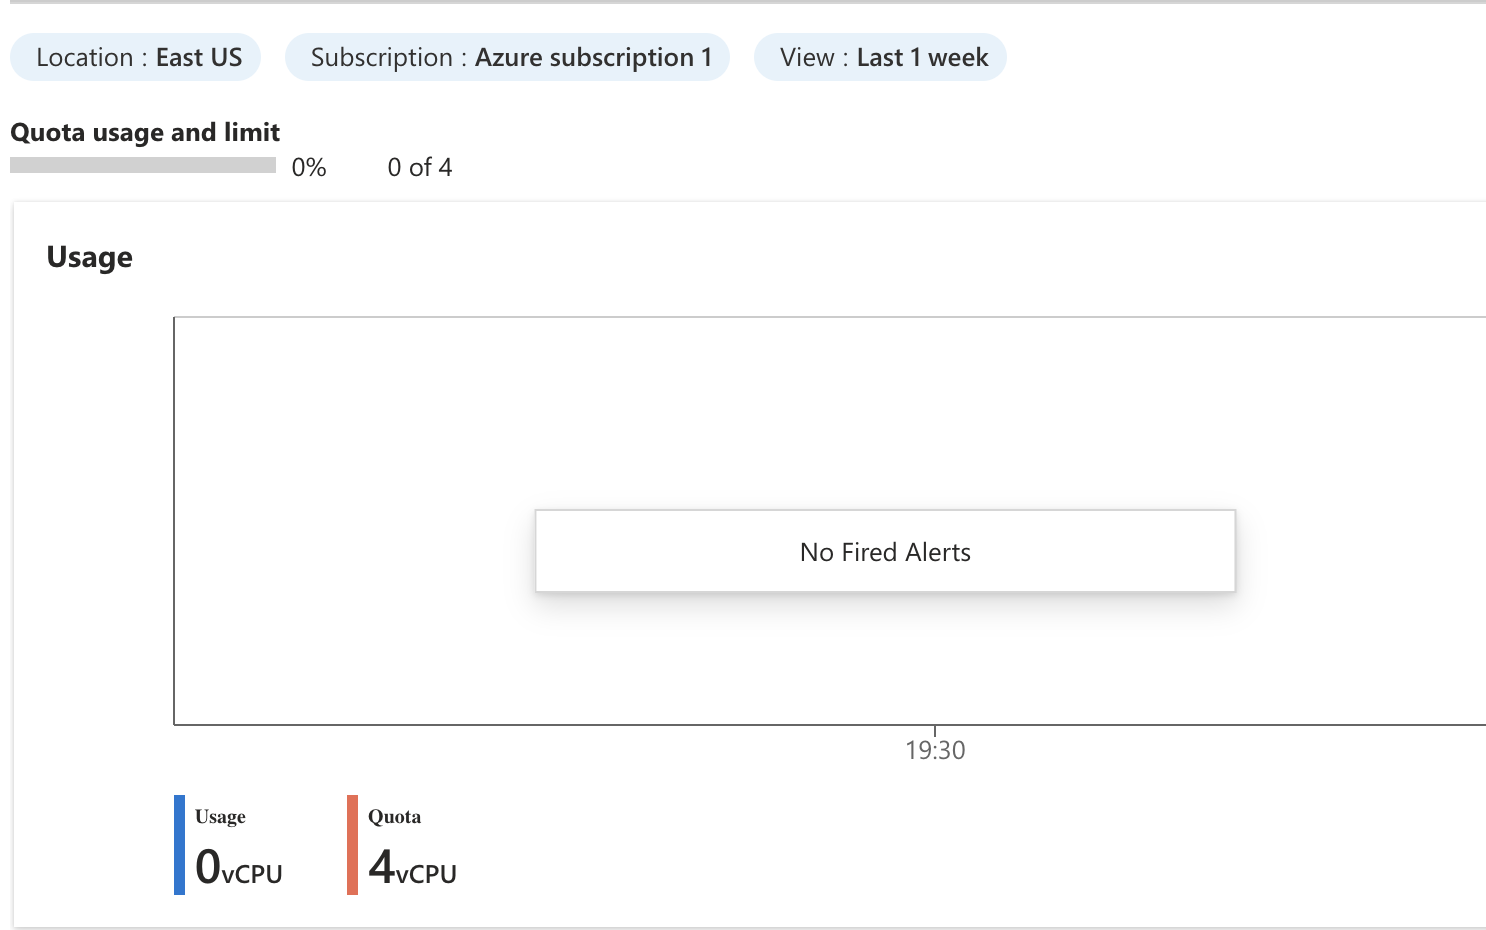
Task: Open the Subscription filter pill
Action: pos(508,58)
